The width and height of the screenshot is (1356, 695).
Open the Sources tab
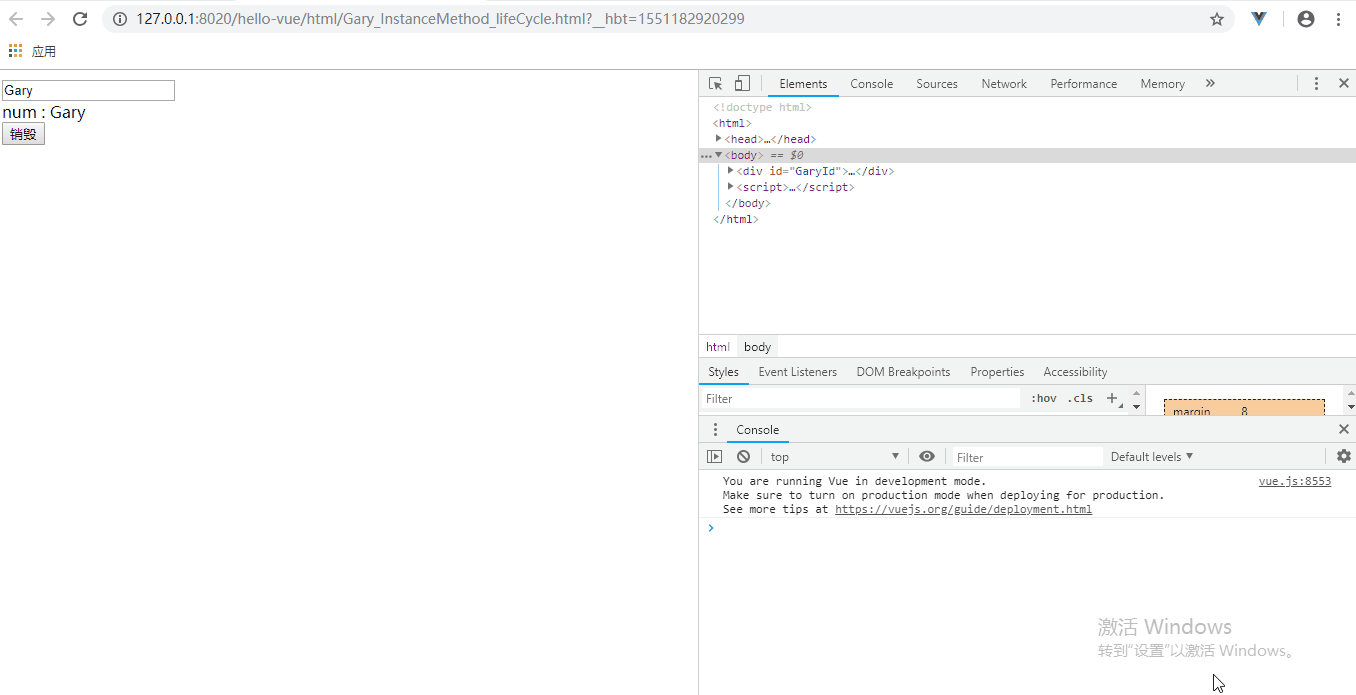[x=937, y=84]
